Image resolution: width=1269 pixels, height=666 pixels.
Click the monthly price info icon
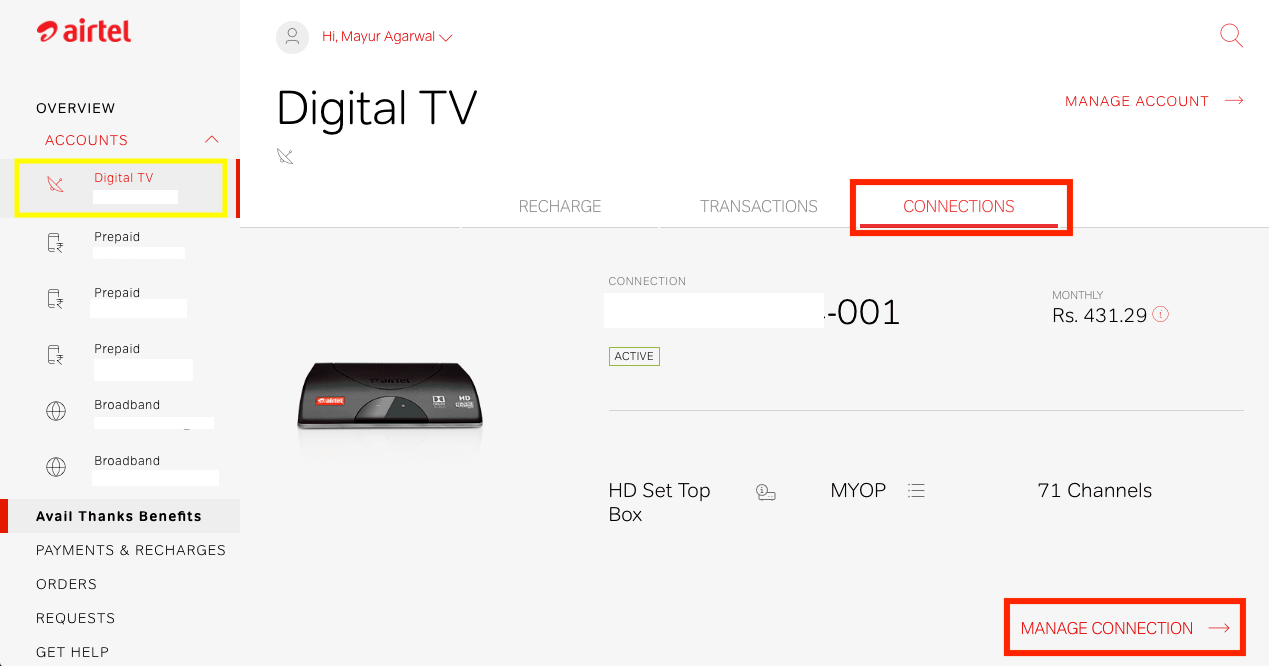1160,314
